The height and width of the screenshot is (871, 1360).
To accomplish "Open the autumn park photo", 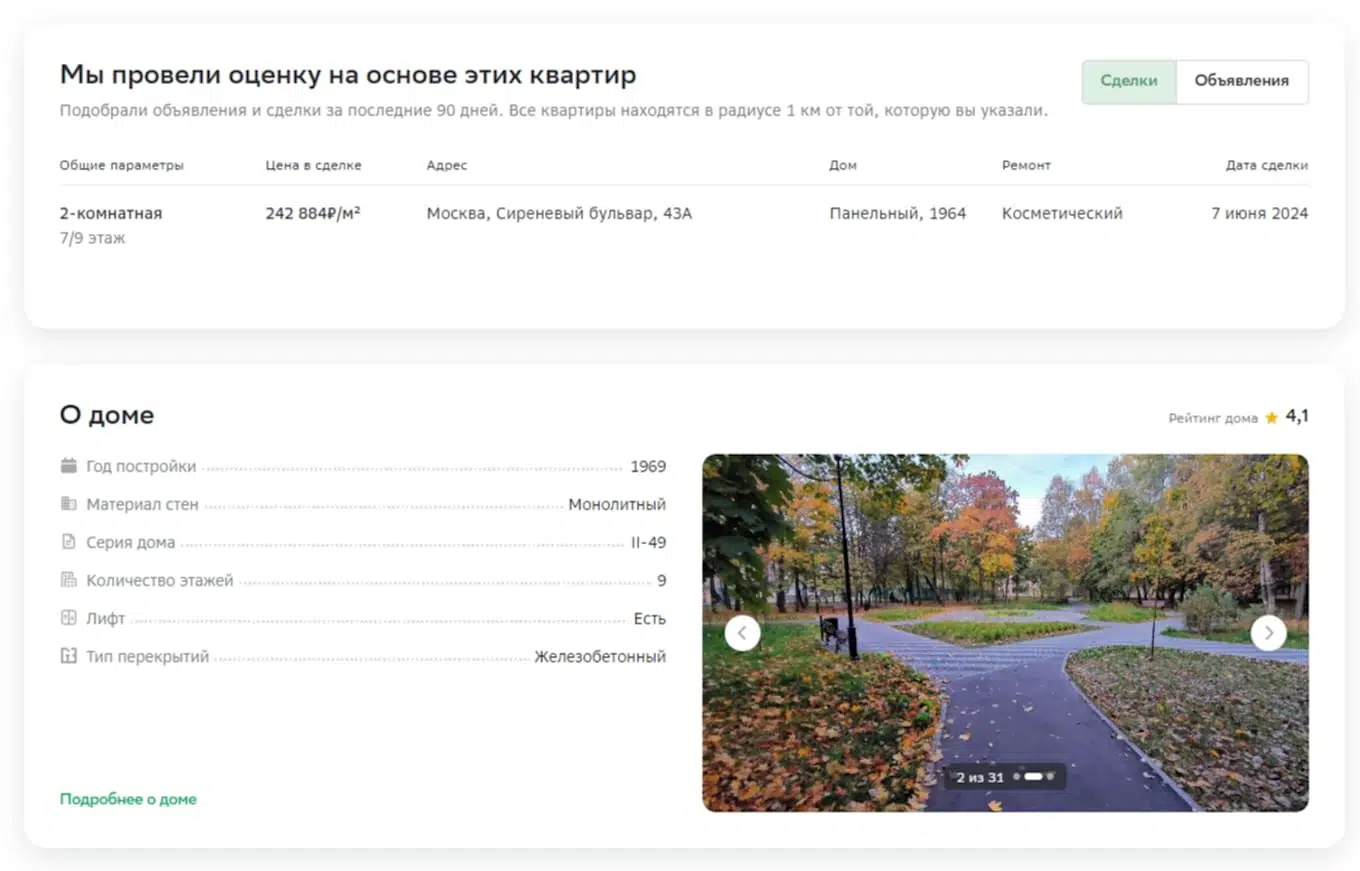I will [x=1005, y=633].
